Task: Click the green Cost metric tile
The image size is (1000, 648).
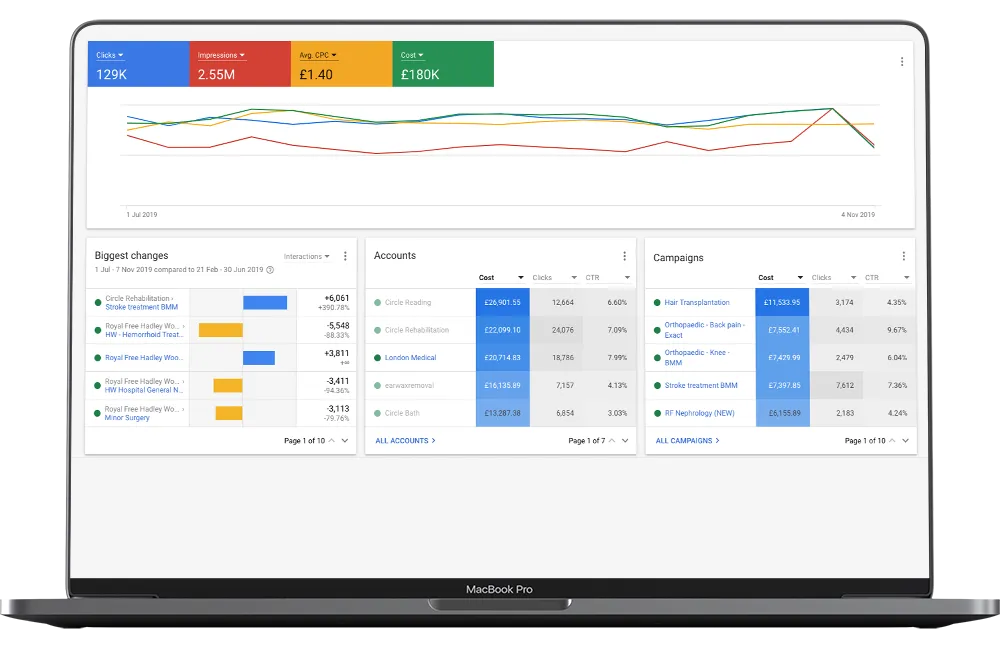Action: (443, 65)
